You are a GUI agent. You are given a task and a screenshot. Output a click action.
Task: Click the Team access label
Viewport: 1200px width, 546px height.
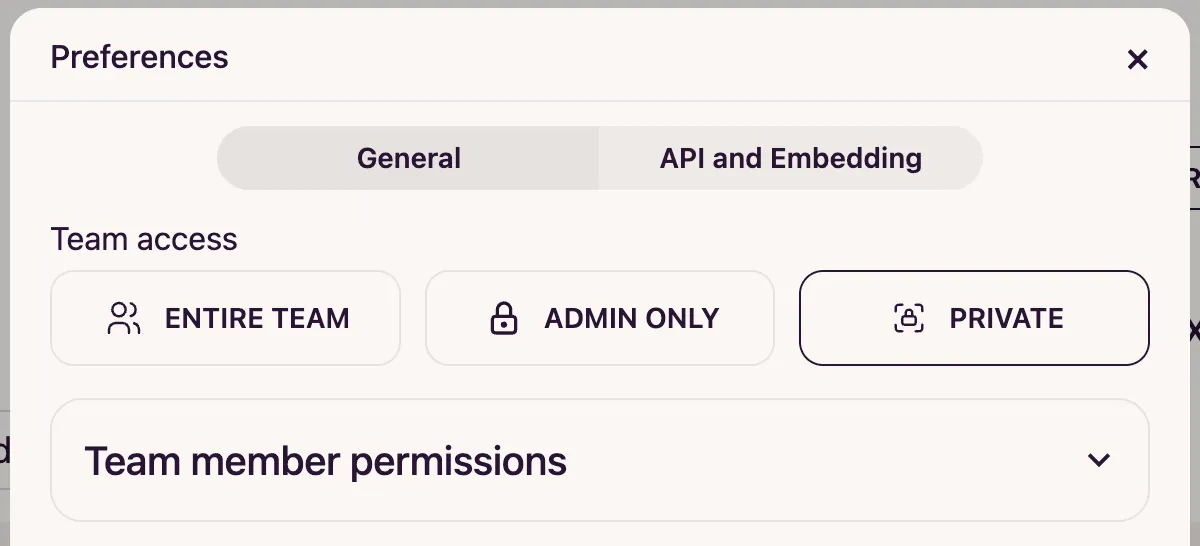point(144,239)
